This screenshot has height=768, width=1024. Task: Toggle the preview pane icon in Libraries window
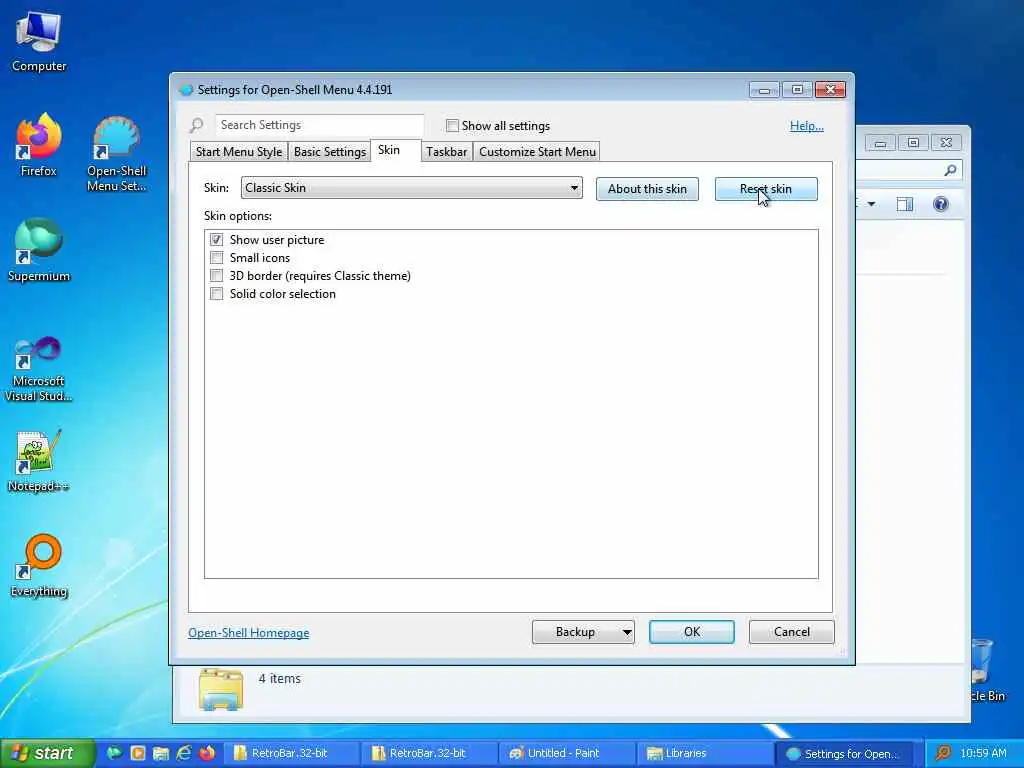point(904,204)
